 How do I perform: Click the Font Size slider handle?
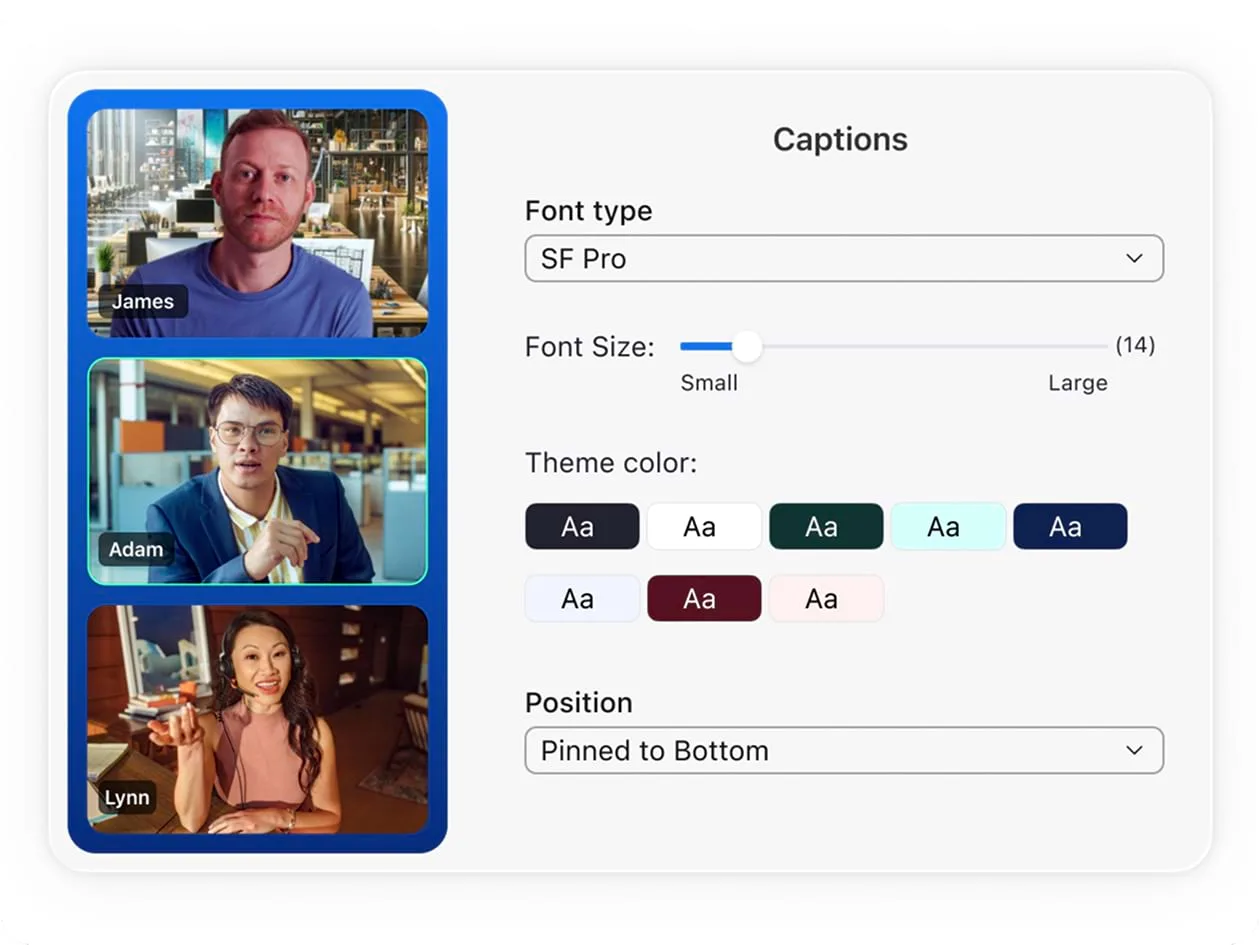(x=746, y=347)
